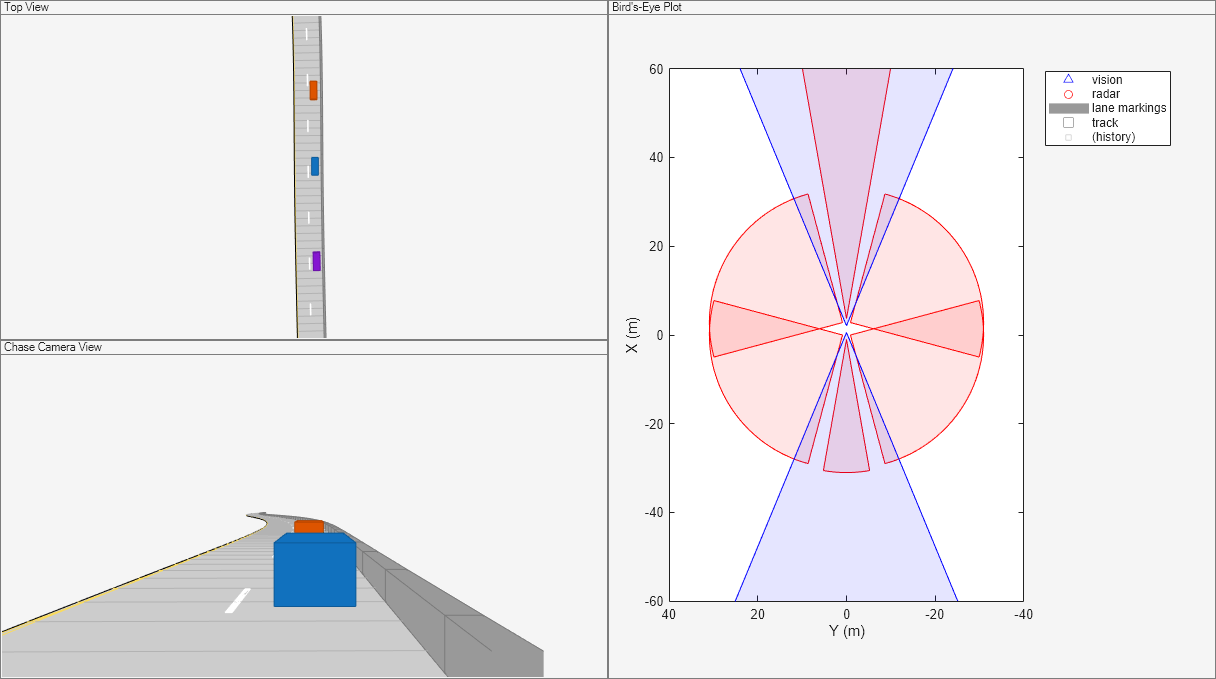Click the blue car in Top View
This screenshot has width=1216, height=679.
[315, 166]
